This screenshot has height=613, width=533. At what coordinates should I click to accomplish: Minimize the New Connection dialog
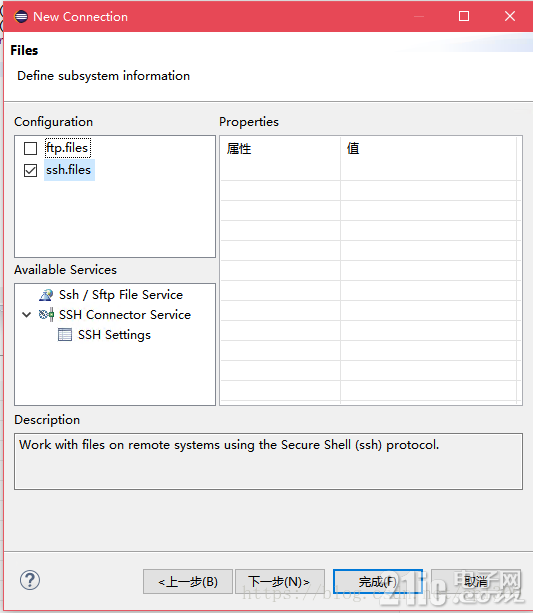click(419, 16)
